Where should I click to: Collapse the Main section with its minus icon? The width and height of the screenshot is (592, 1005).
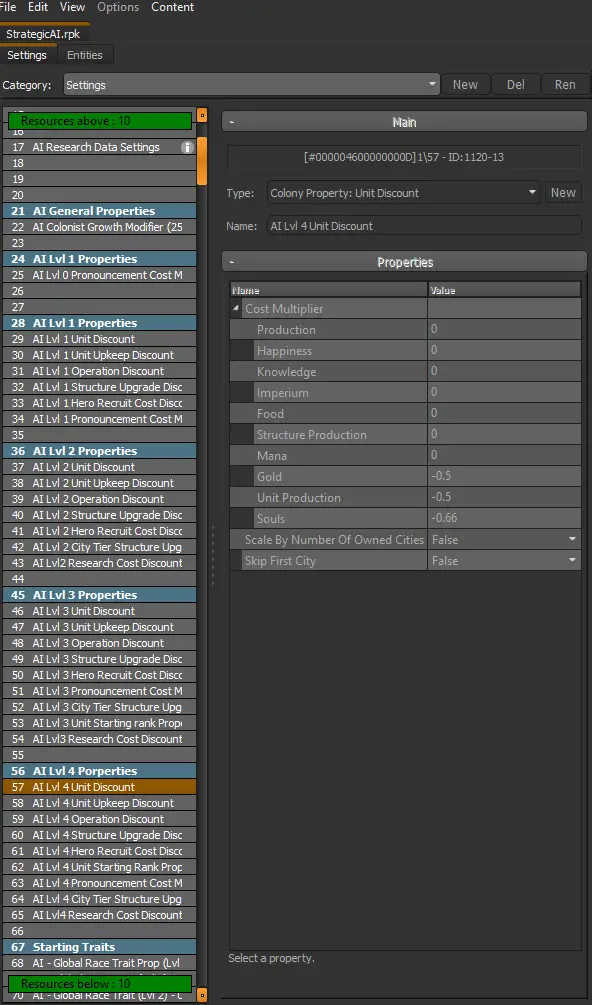tap(232, 122)
